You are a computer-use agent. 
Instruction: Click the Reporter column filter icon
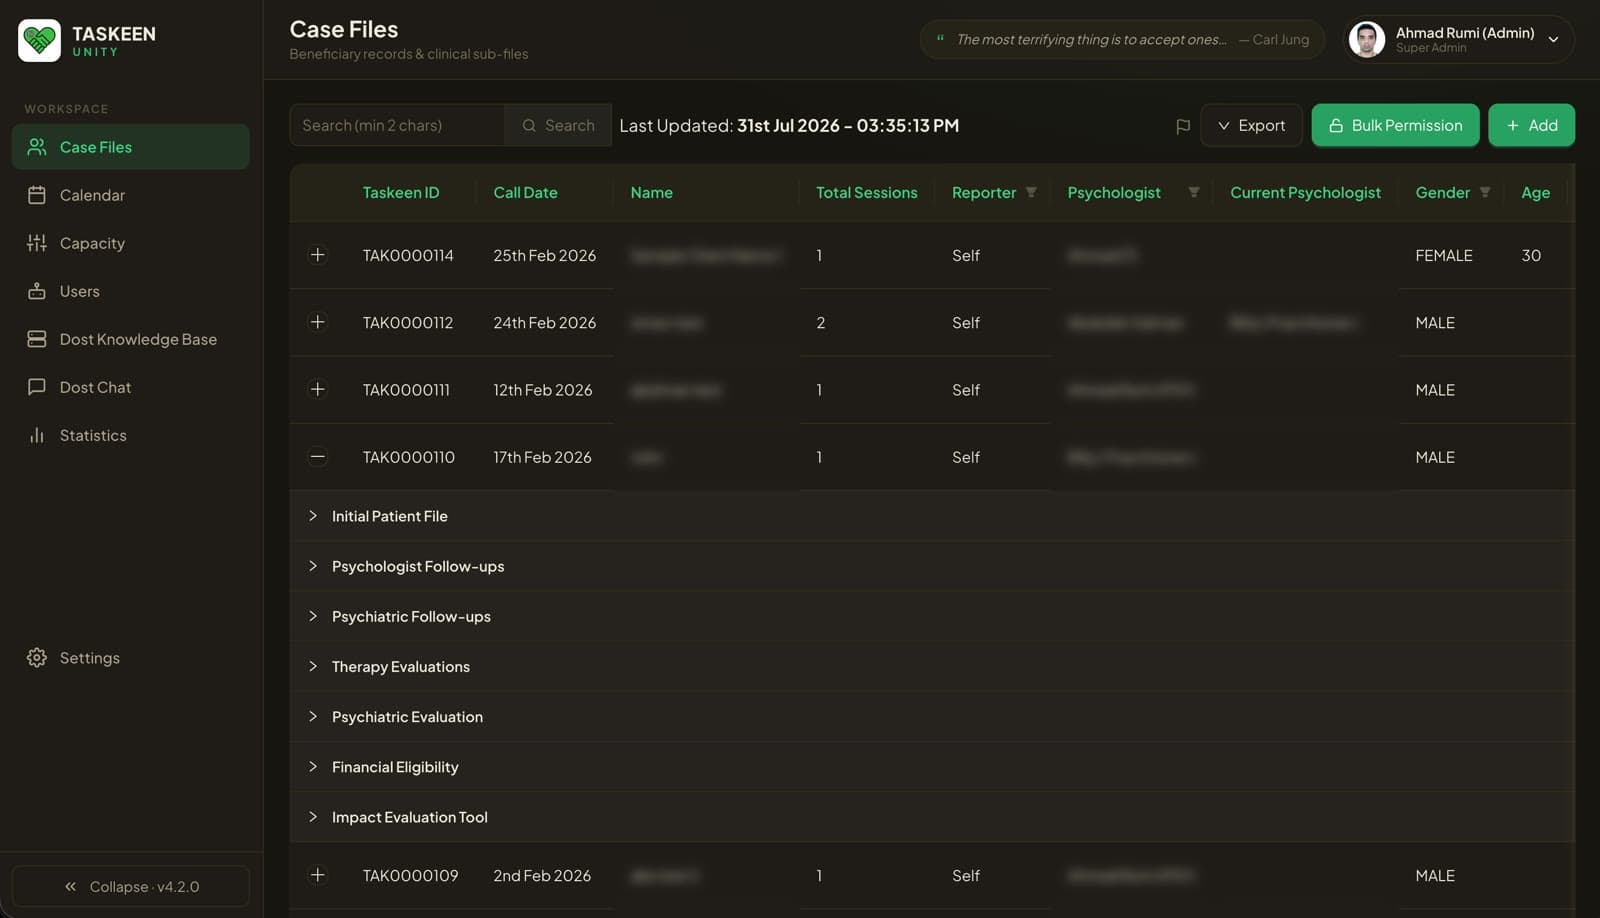click(1031, 192)
